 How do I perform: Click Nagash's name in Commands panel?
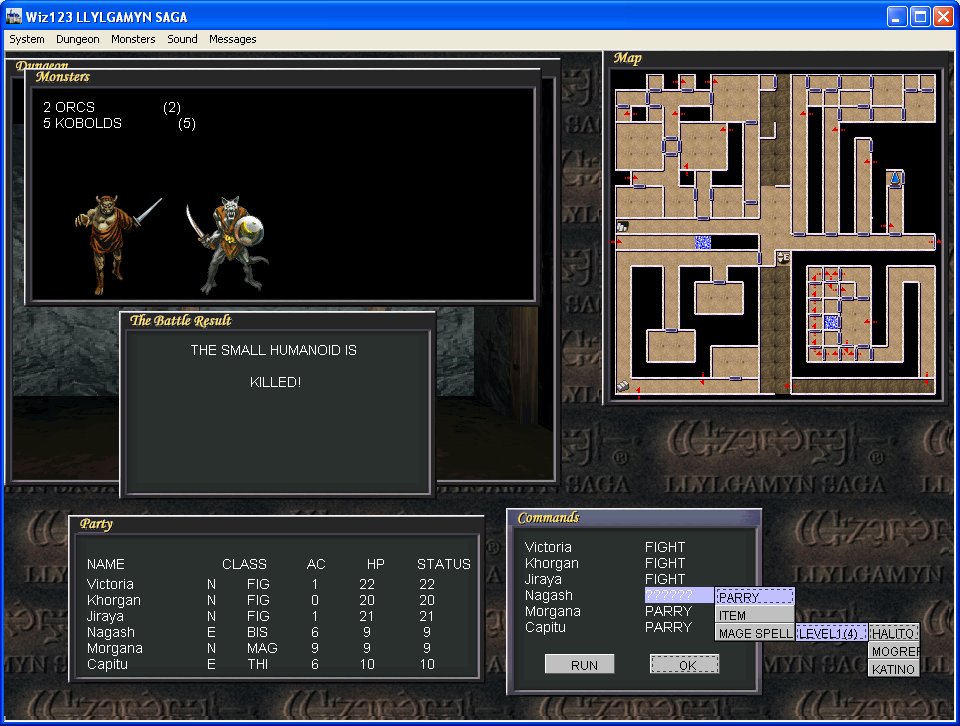tap(549, 595)
